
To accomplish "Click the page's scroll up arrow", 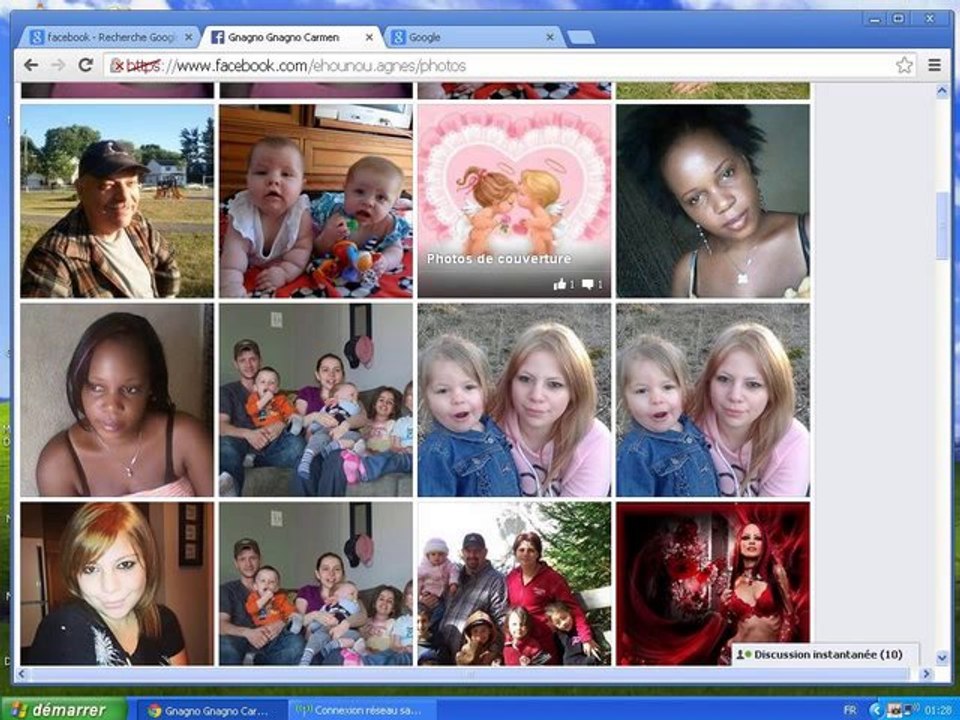I will (x=942, y=91).
